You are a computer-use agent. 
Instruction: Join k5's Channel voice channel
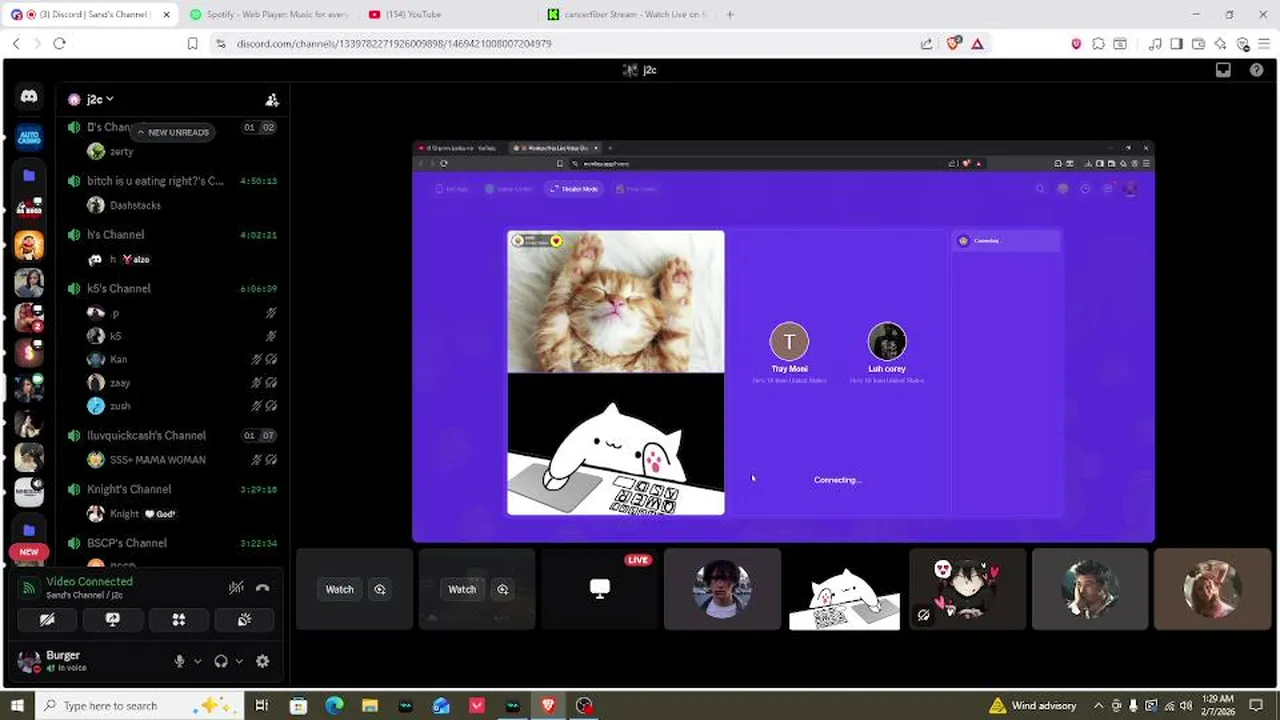coord(172,289)
